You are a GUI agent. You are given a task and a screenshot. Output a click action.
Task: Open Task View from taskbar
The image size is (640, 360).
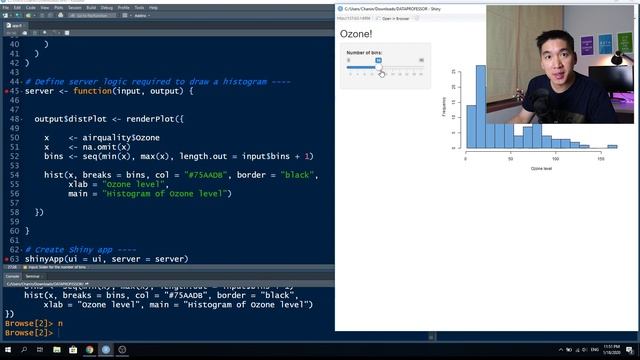[40, 350]
